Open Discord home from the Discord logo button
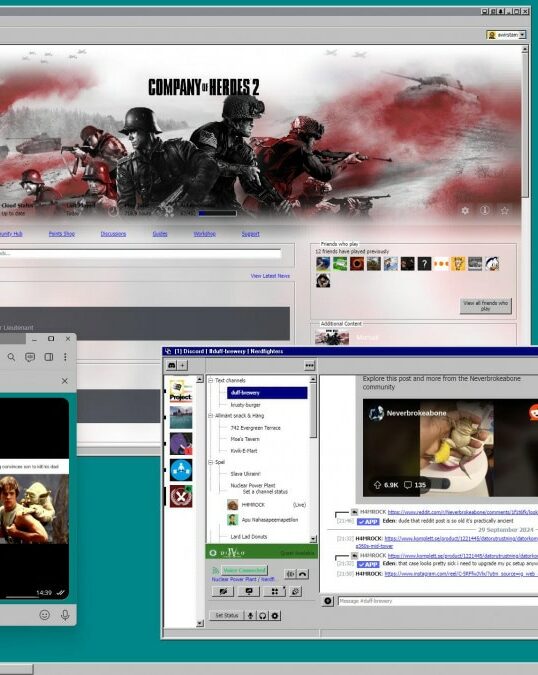538x675 pixels. tap(172, 365)
